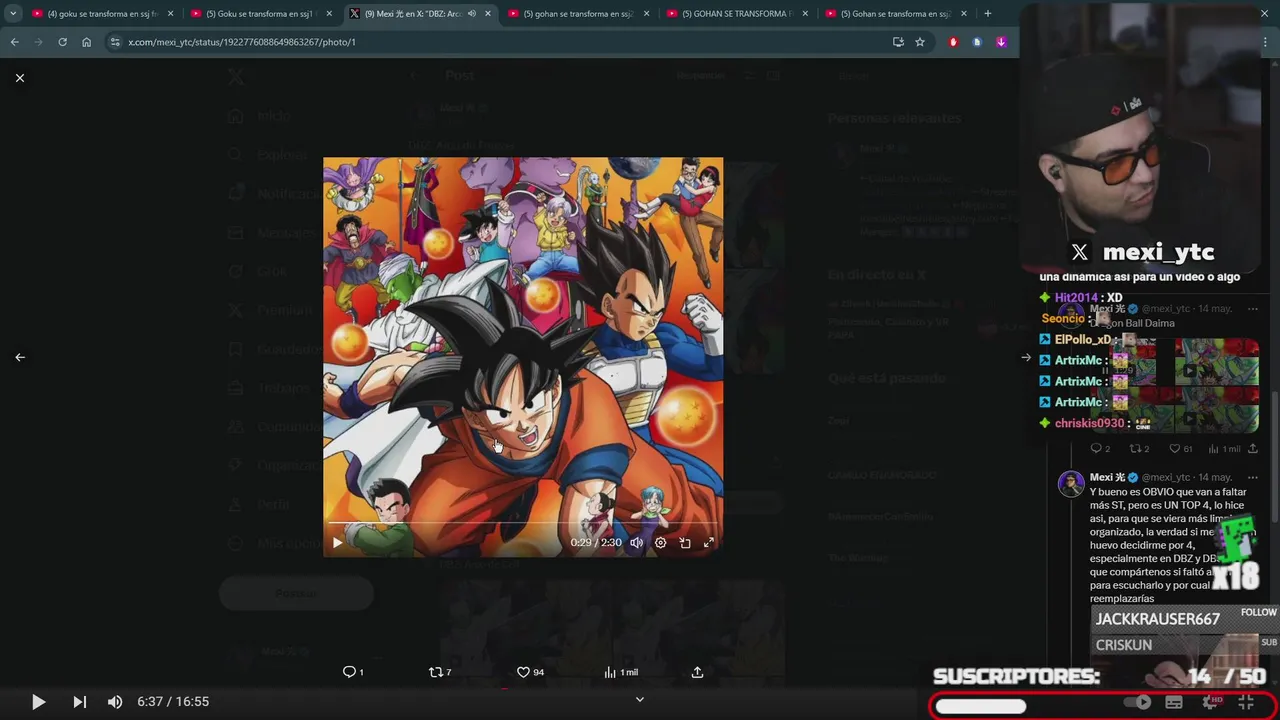Click the arrow beside ElPollo_xD chat line
Viewport: 1280px width, 720px height.
pos(1045,340)
